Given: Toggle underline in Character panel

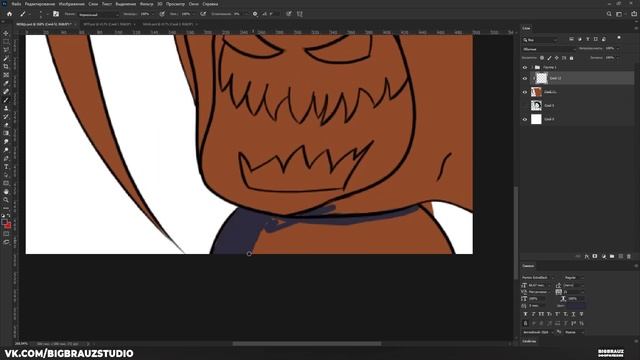Looking at the screenshot, I should pos(573,314).
